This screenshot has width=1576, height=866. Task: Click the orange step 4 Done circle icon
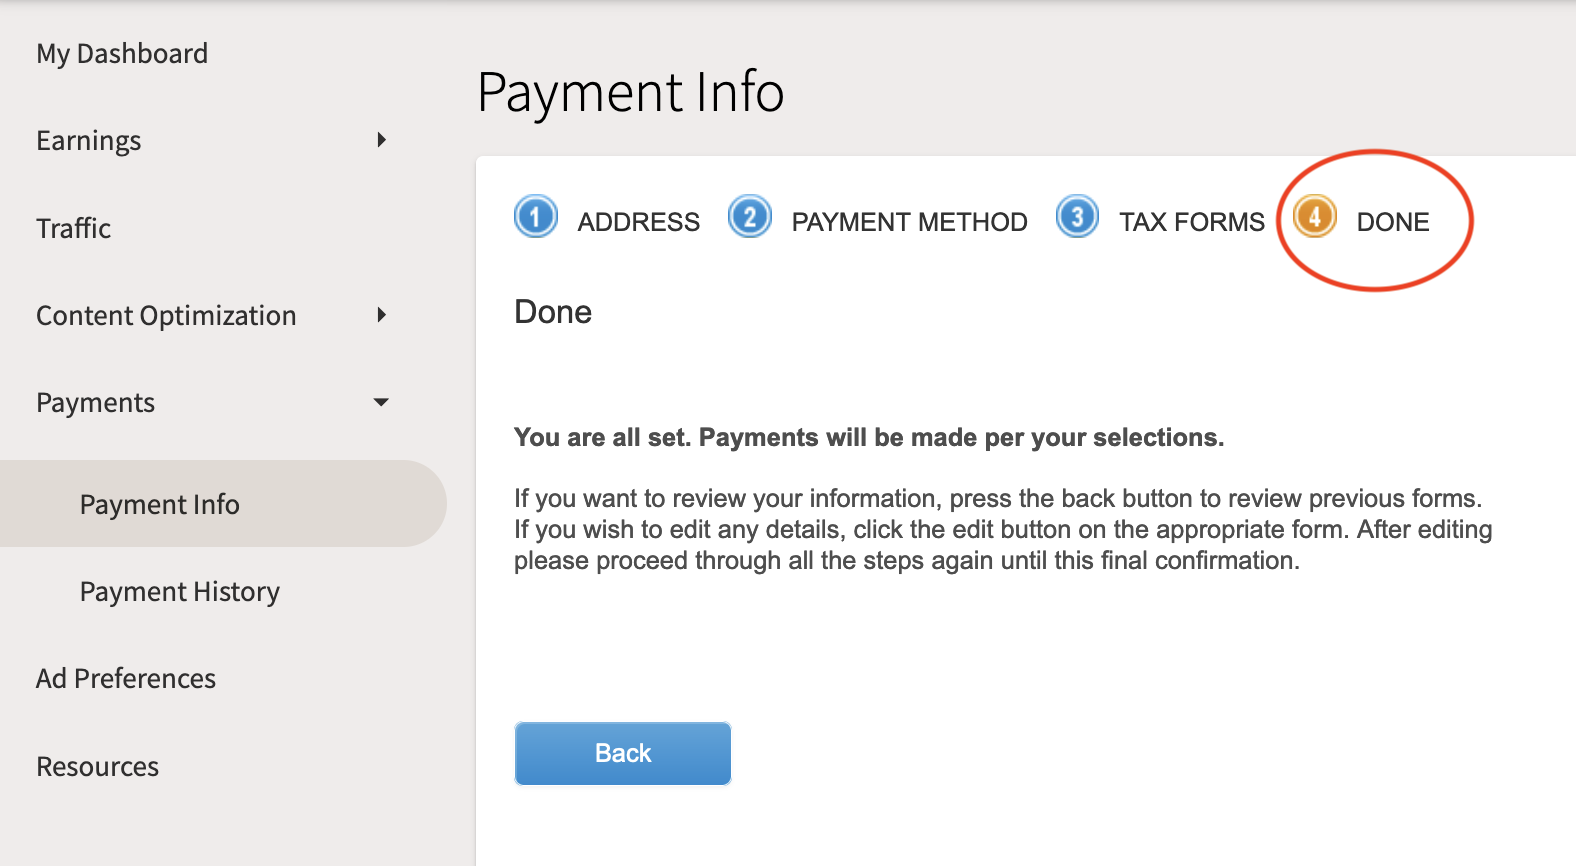tap(1315, 217)
